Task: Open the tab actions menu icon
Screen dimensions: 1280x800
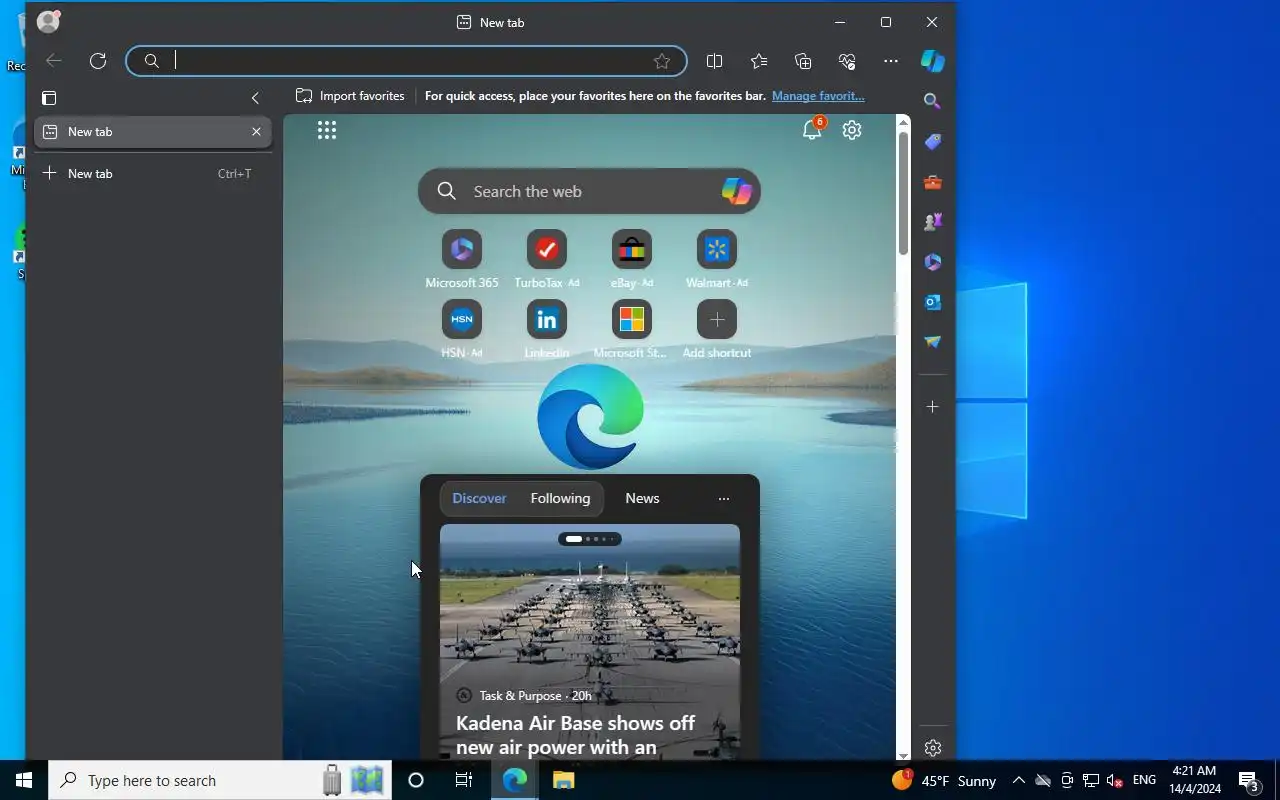Action: pyautogui.click(x=49, y=98)
